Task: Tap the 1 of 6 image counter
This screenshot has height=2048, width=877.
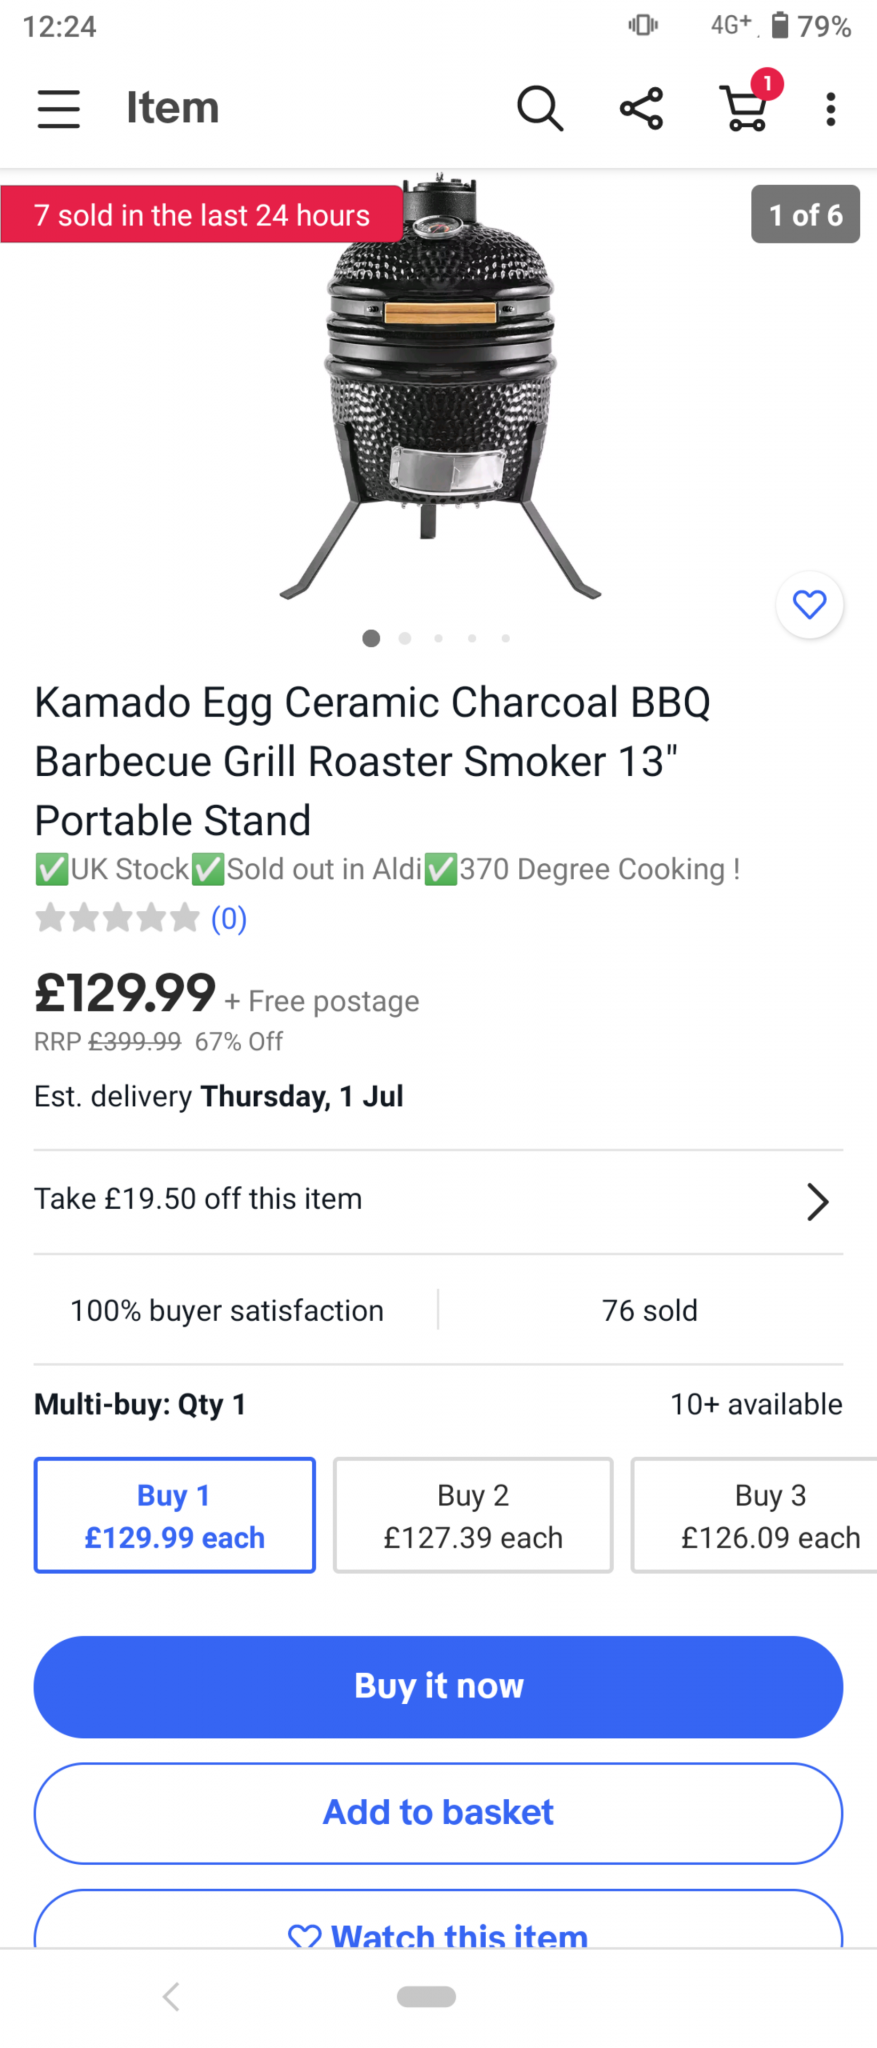Action: click(x=805, y=214)
